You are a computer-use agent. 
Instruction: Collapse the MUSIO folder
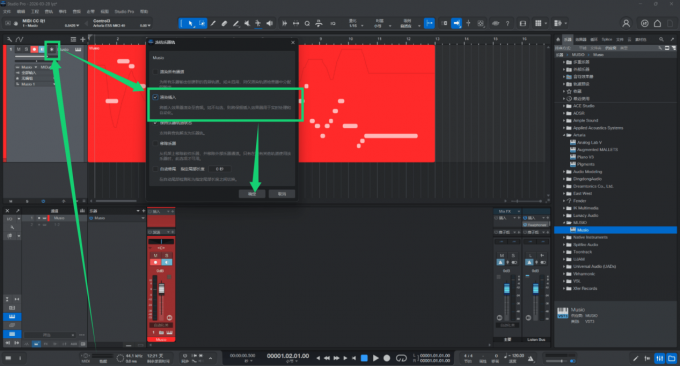[x=564, y=222]
